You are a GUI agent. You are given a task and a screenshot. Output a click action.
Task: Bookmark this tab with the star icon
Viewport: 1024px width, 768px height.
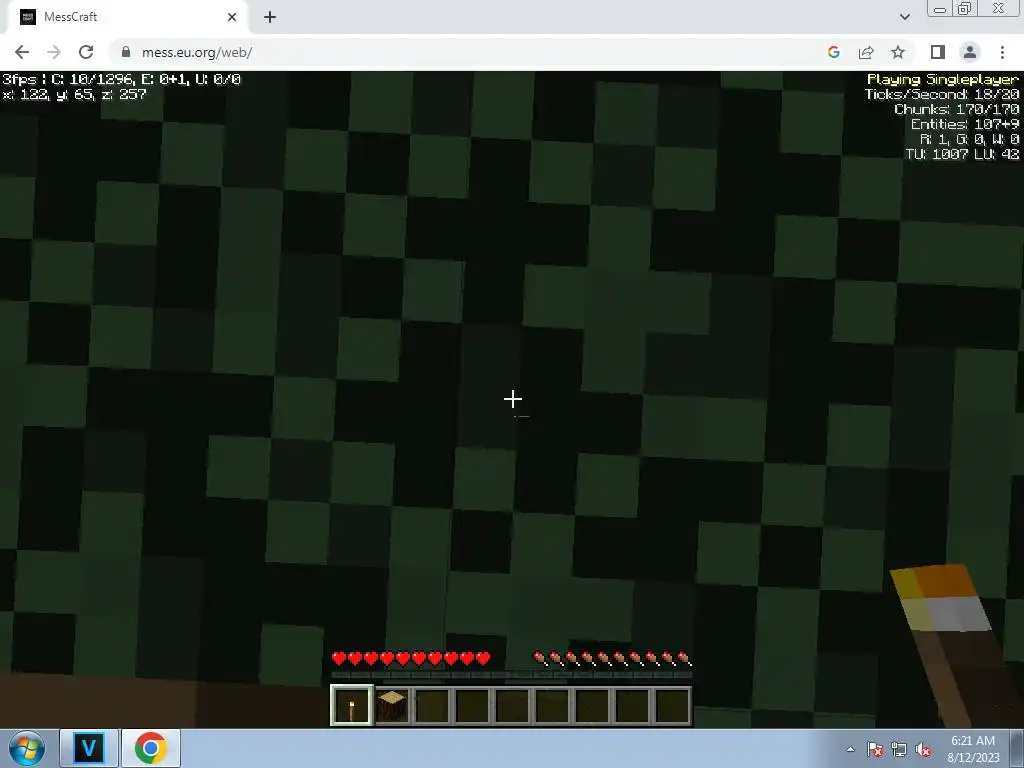click(898, 52)
